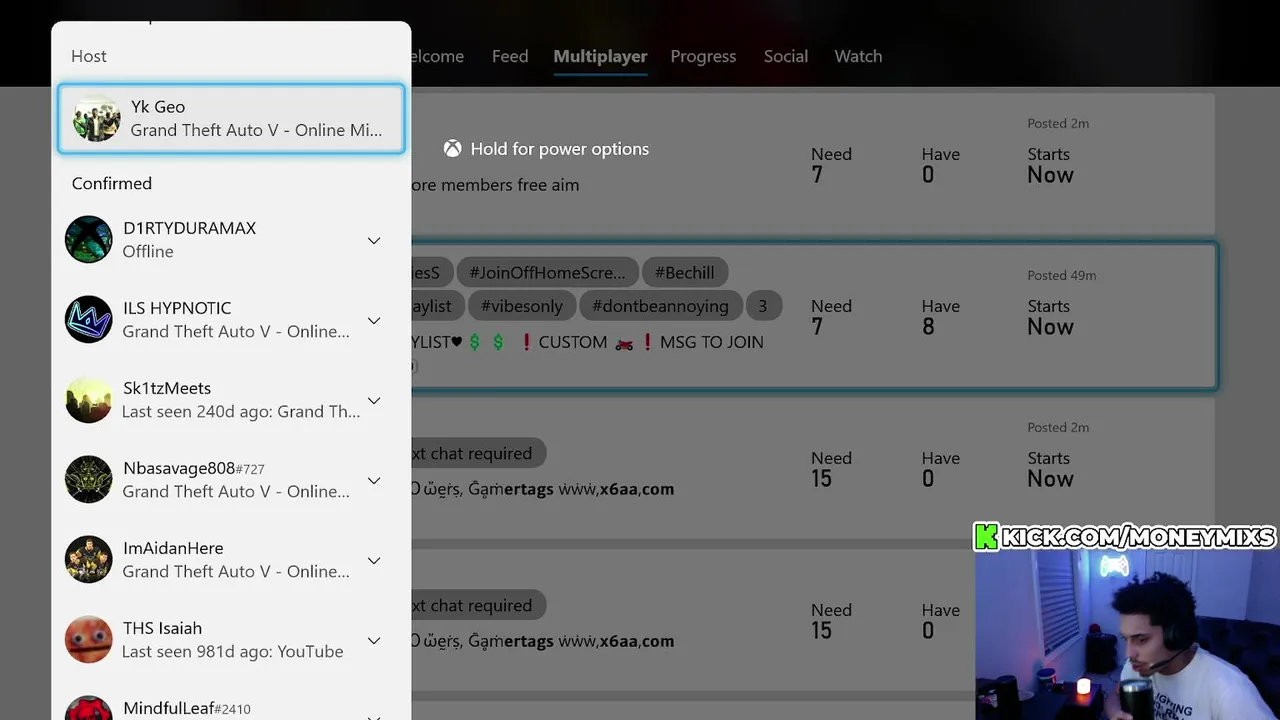
Task: Click 'Hold for power options' text
Action: click(x=559, y=149)
